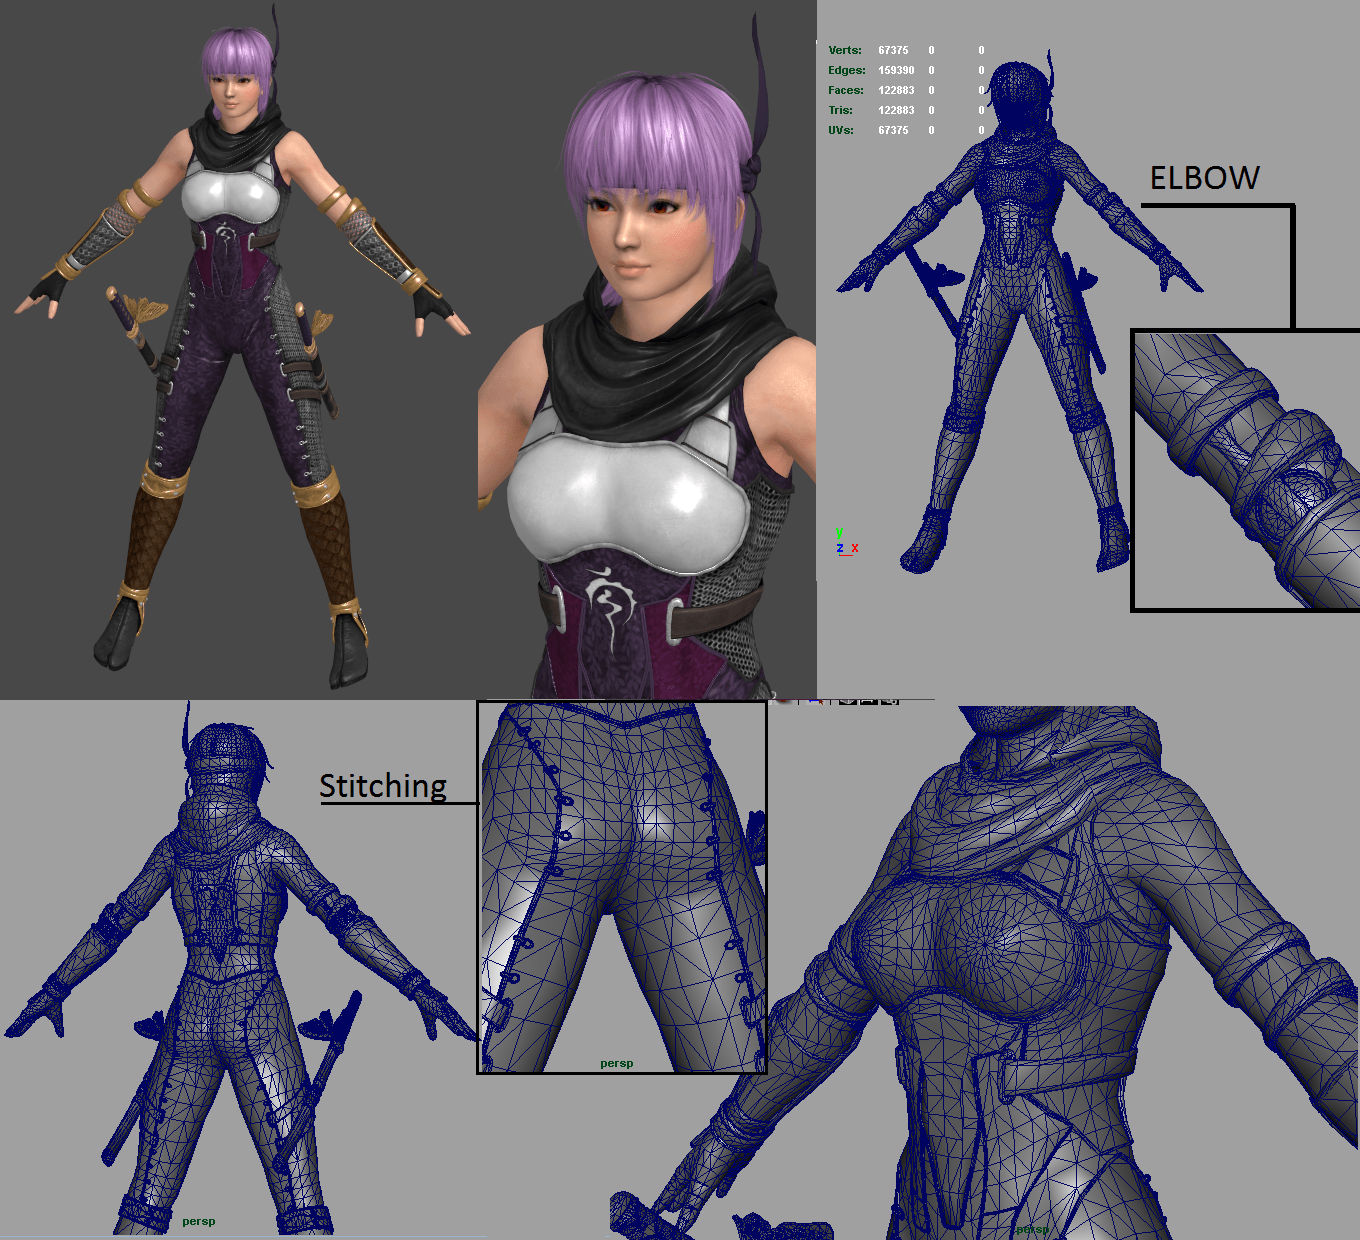
Task: Click the persp label inside the Stitching inset
Action: [617, 1063]
